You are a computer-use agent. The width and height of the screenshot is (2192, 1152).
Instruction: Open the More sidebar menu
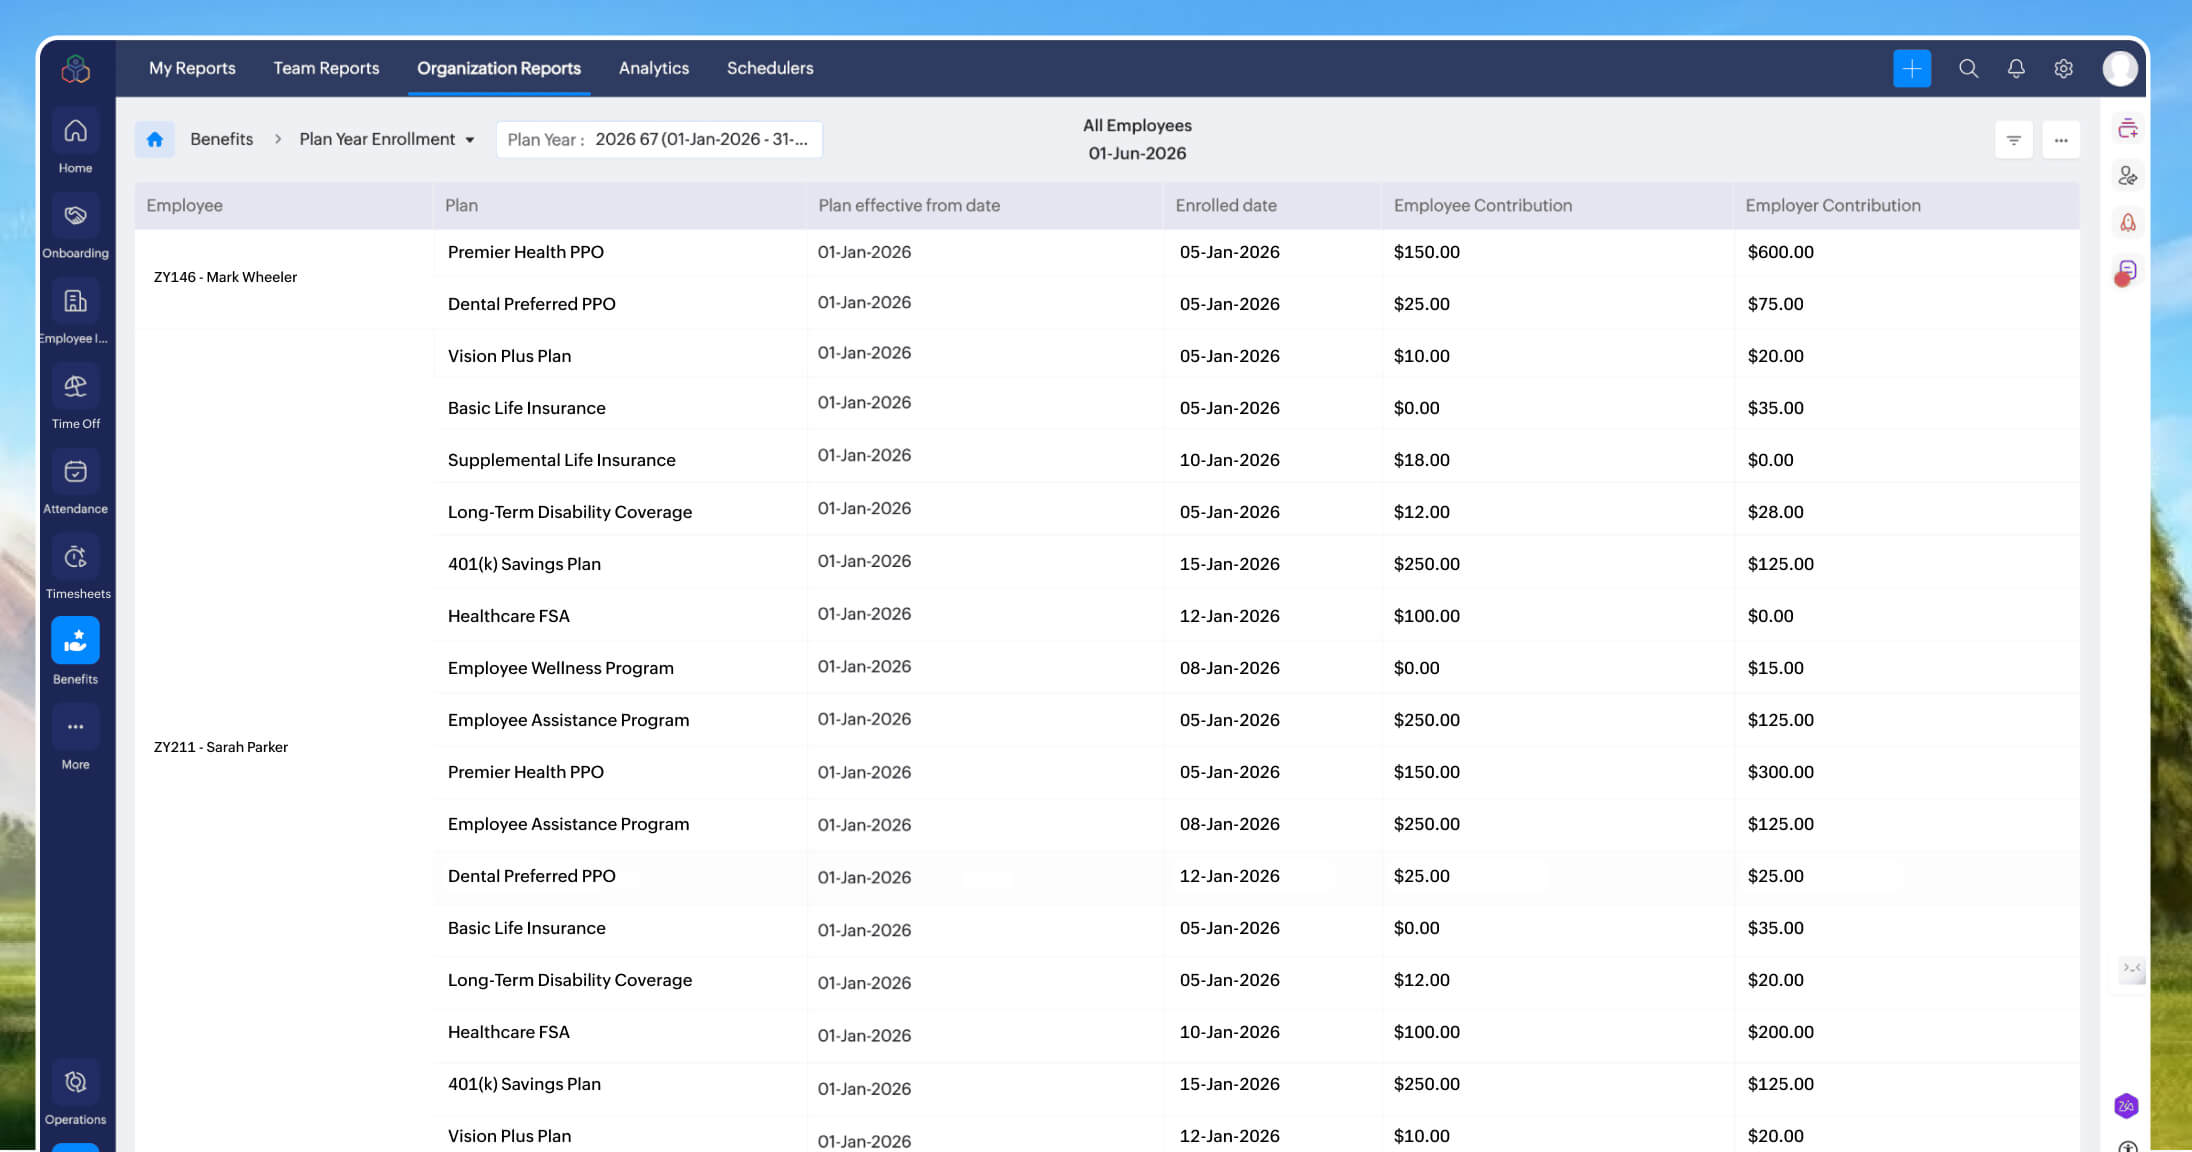pyautogui.click(x=75, y=727)
